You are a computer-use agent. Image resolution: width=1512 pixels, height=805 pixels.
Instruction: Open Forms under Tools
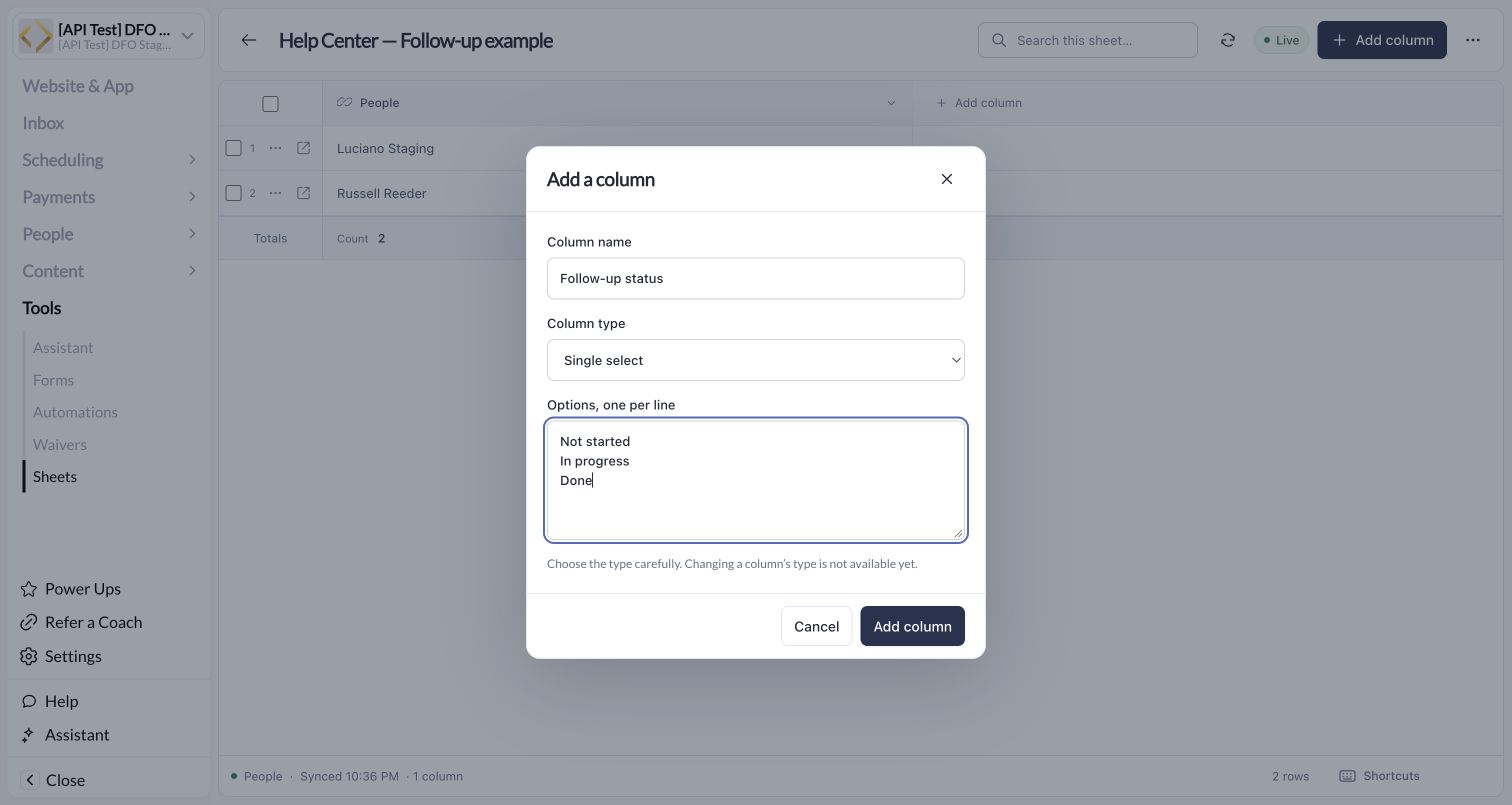[53, 380]
